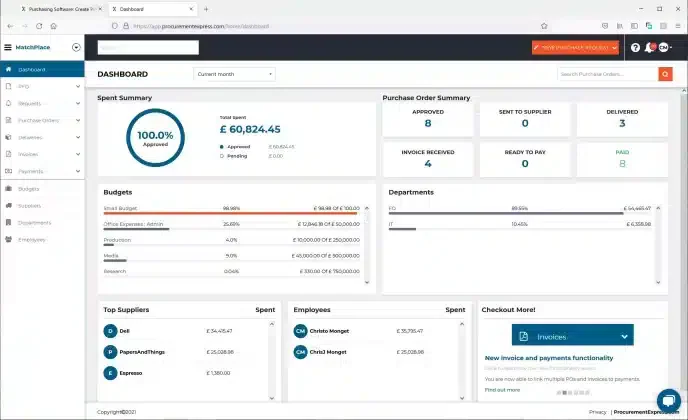
Task: Open the Paid purchase orders card
Action: [622, 159]
